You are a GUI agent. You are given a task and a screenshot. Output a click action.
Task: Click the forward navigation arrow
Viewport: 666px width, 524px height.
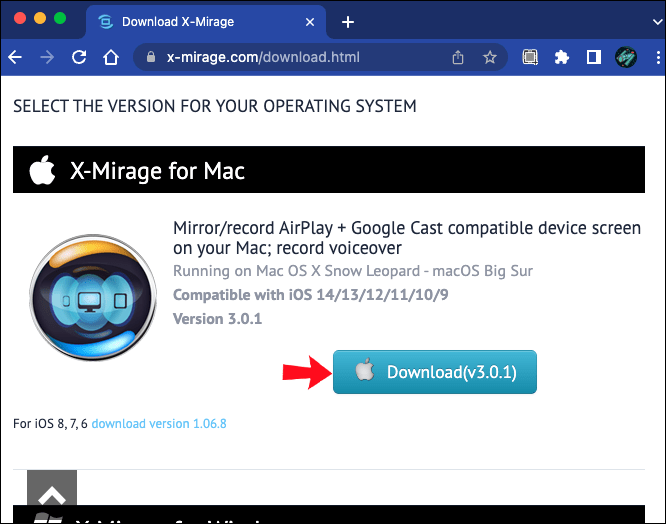point(47,57)
